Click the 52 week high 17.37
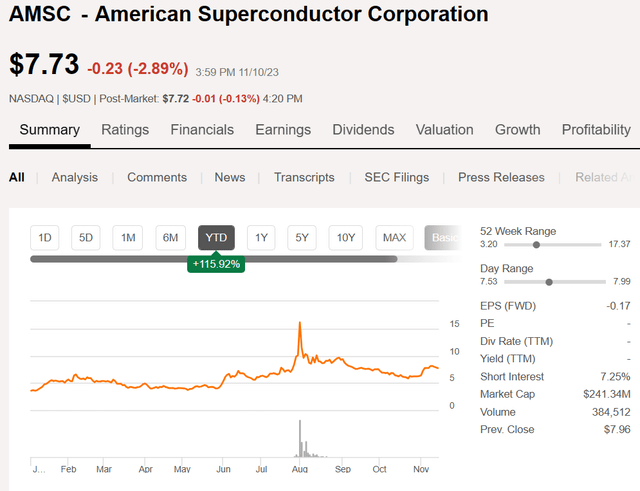The image size is (640, 491). [x=619, y=244]
